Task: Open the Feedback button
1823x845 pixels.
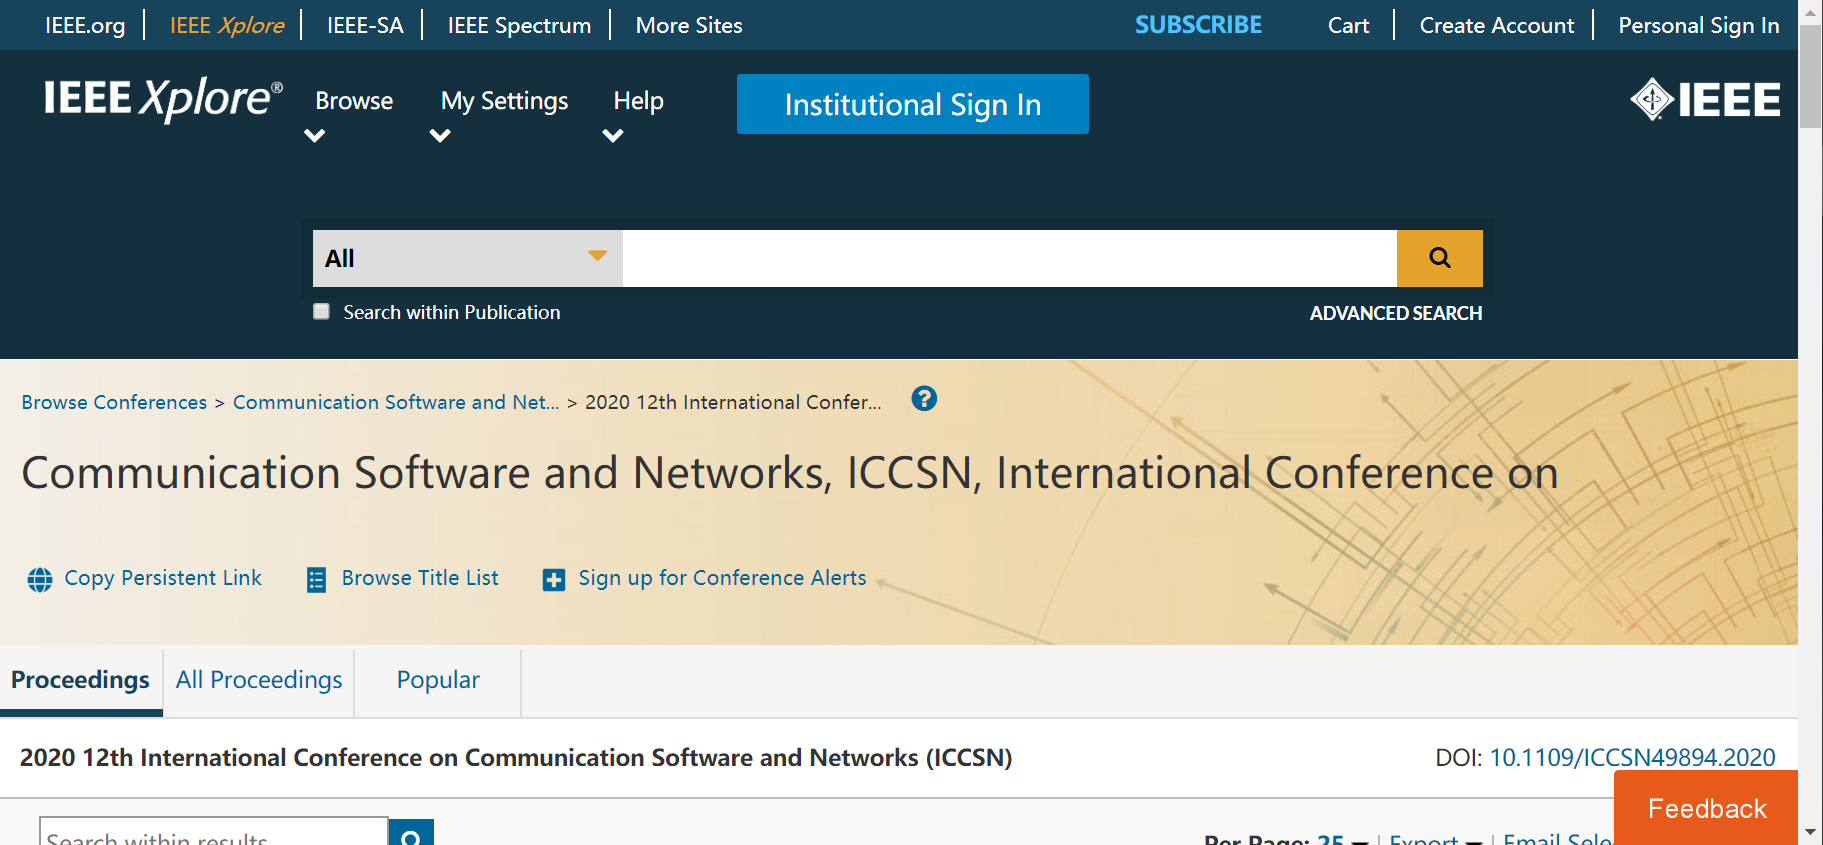Action: pos(1706,808)
